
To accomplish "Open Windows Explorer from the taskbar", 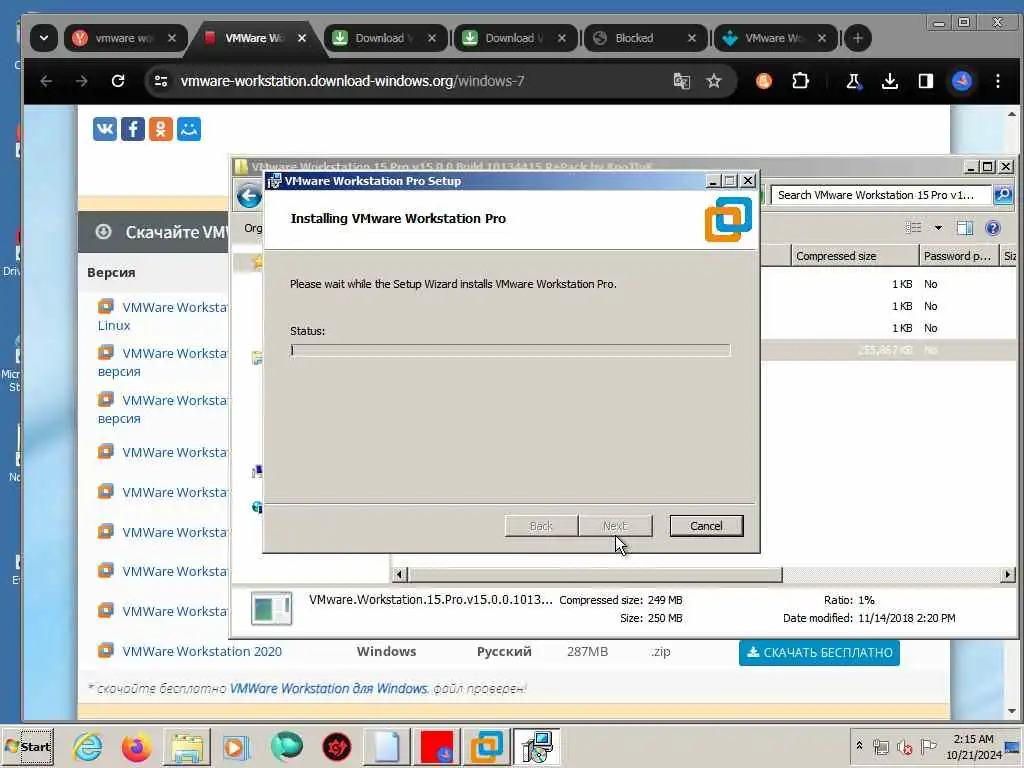I will 187,746.
